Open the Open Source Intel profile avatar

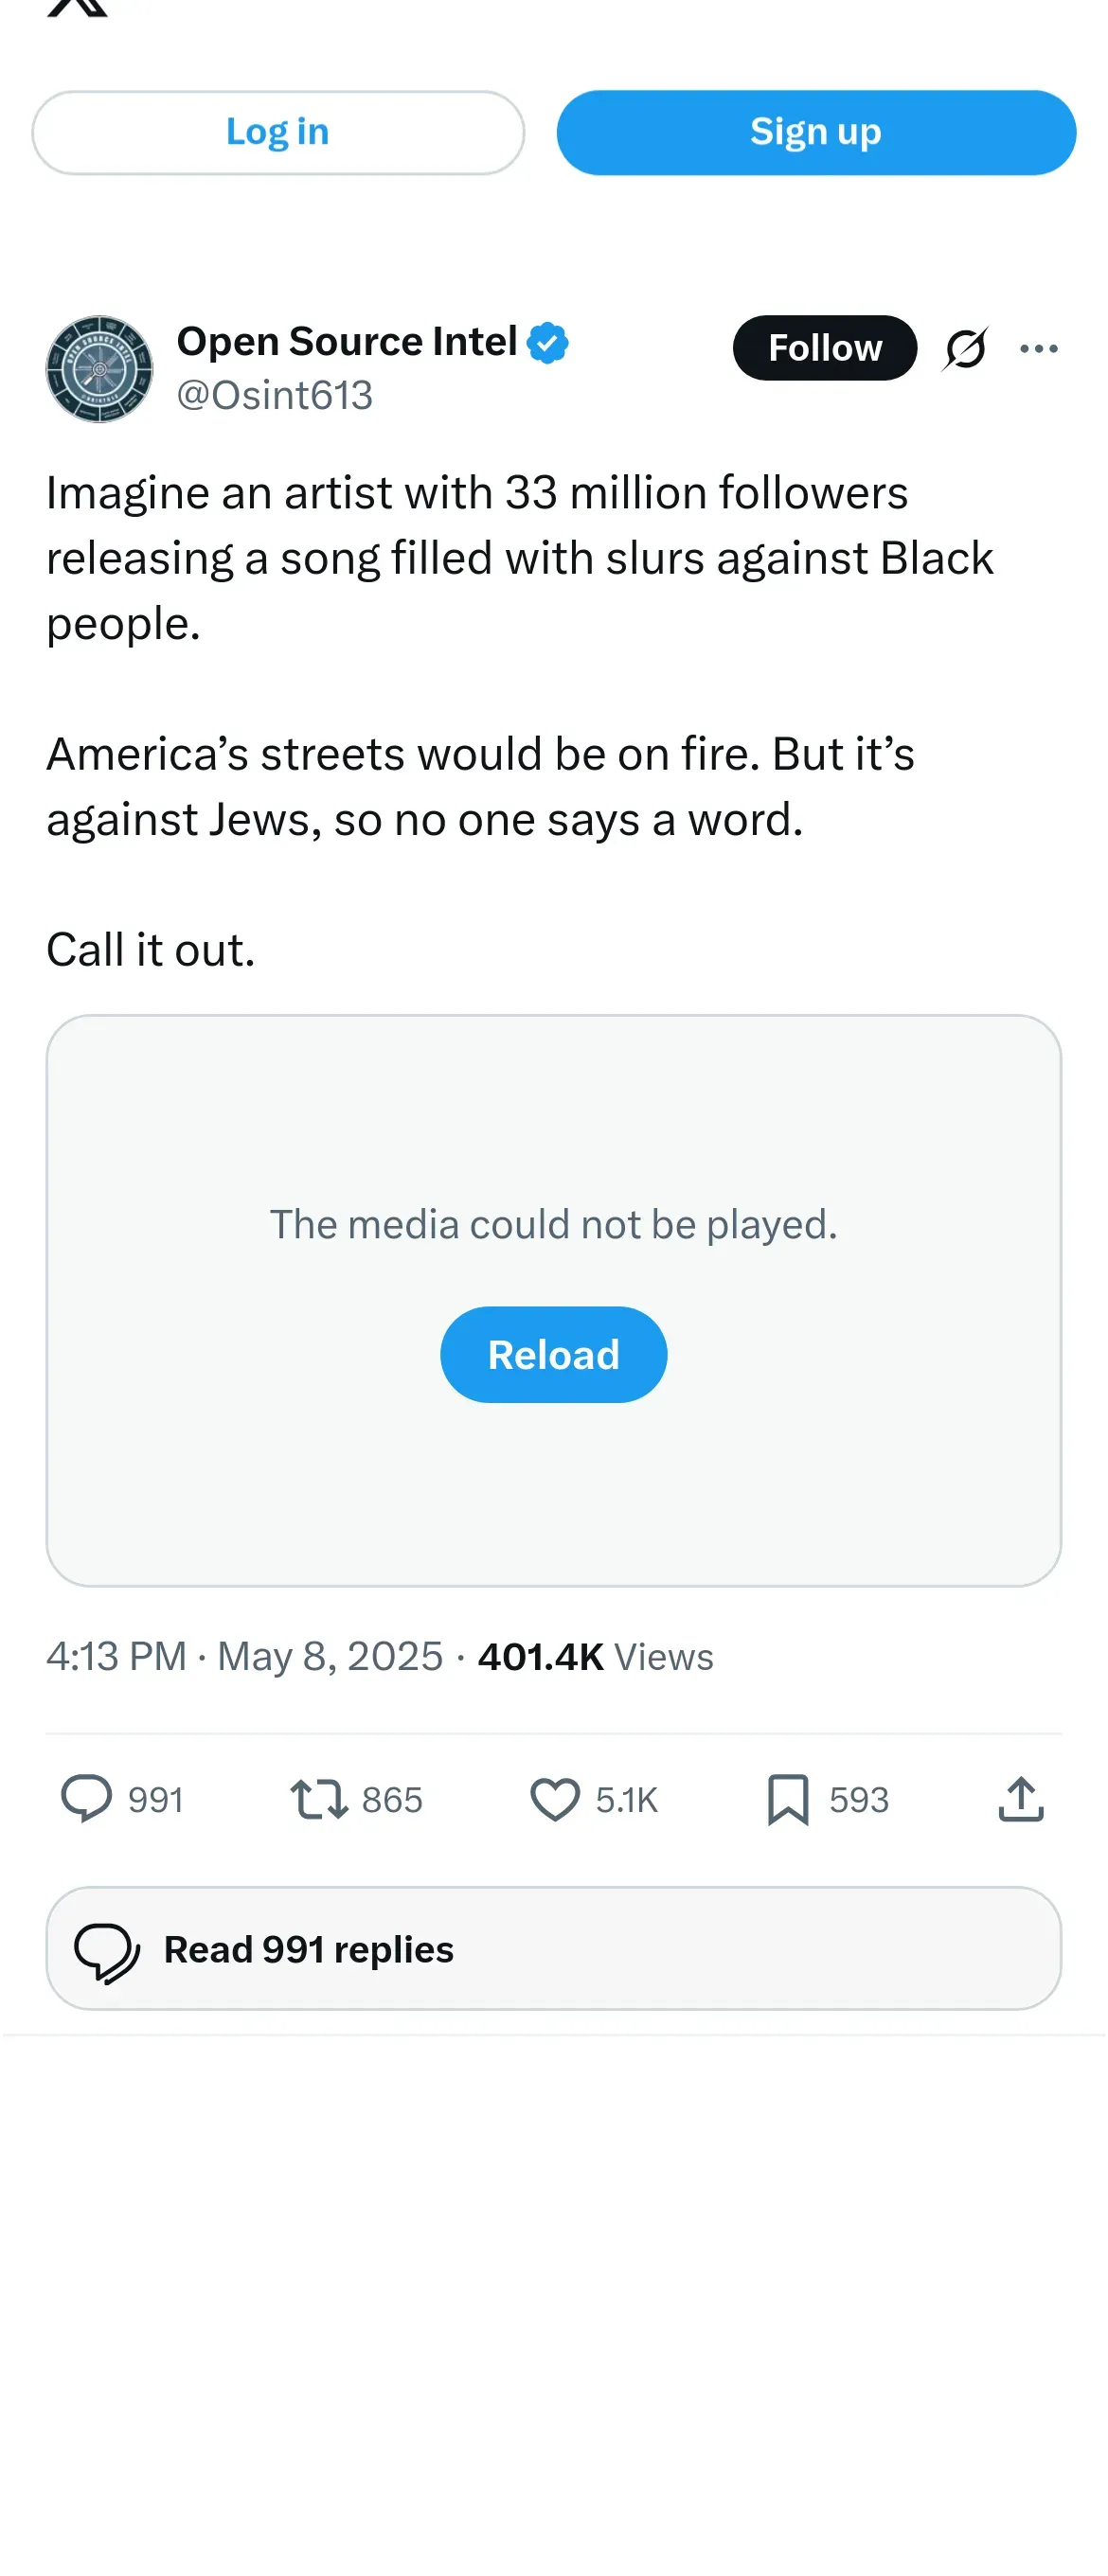coord(99,369)
